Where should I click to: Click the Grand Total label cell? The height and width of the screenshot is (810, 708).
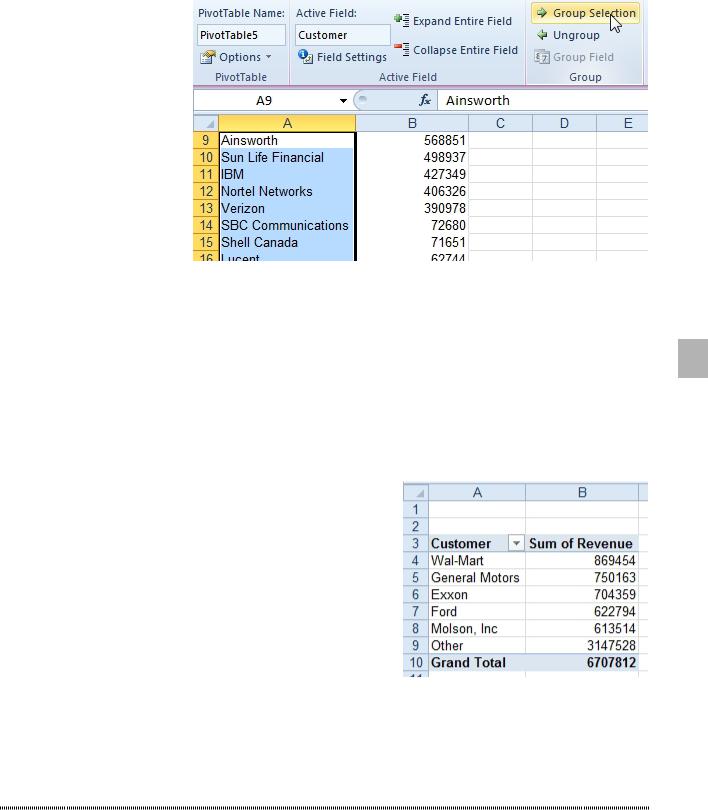point(477,663)
